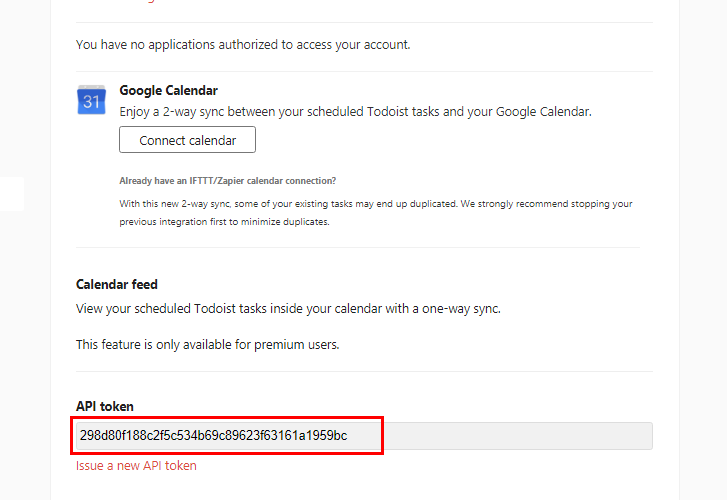Click the one-way sync description text
727x500 pixels.
(288, 309)
